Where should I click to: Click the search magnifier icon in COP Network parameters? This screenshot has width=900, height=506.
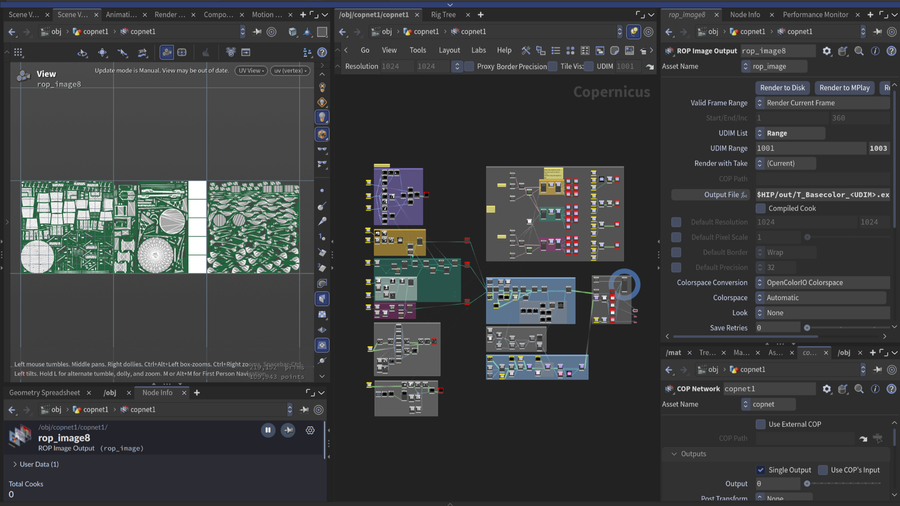(859, 389)
